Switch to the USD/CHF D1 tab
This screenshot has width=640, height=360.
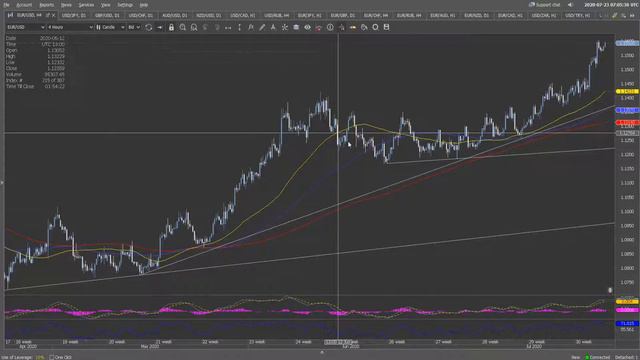click(x=141, y=15)
